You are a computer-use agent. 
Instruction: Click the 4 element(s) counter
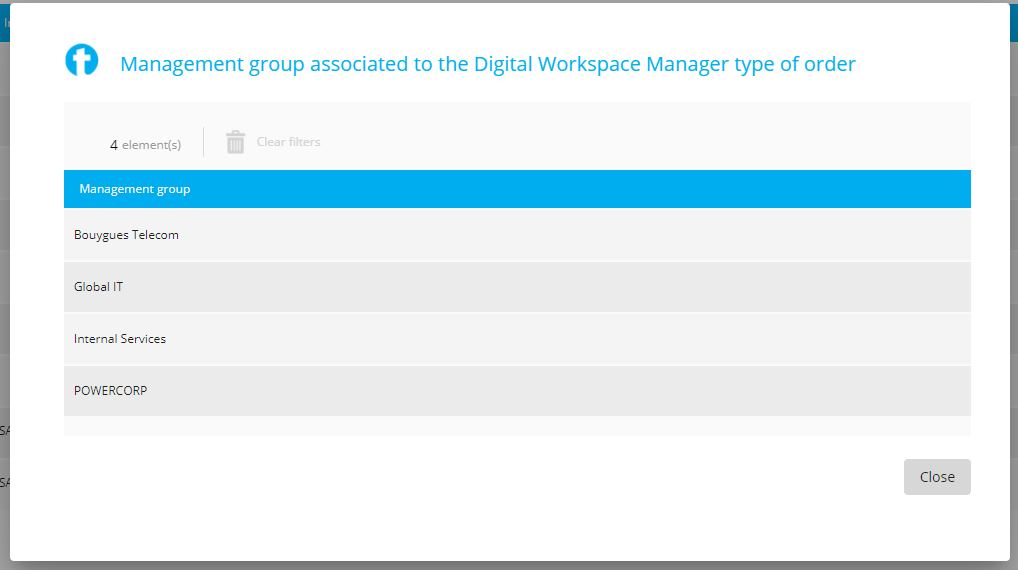145,145
